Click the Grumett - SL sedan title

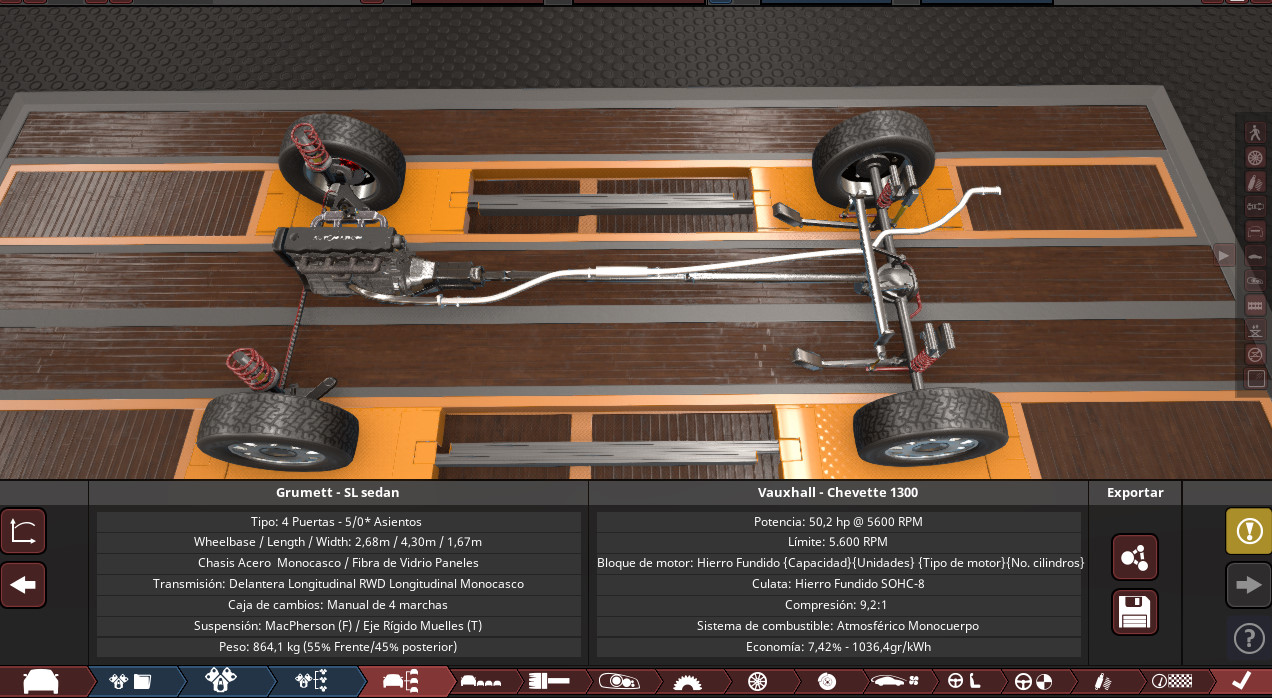(x=338, y=492)
